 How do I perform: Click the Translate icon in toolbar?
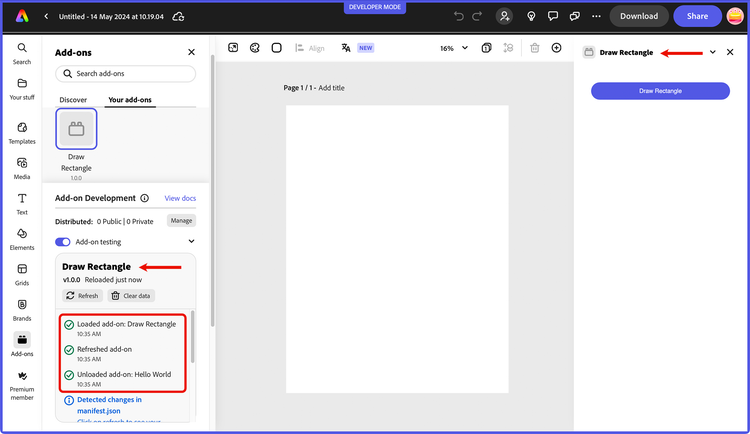tap(346, 48)
